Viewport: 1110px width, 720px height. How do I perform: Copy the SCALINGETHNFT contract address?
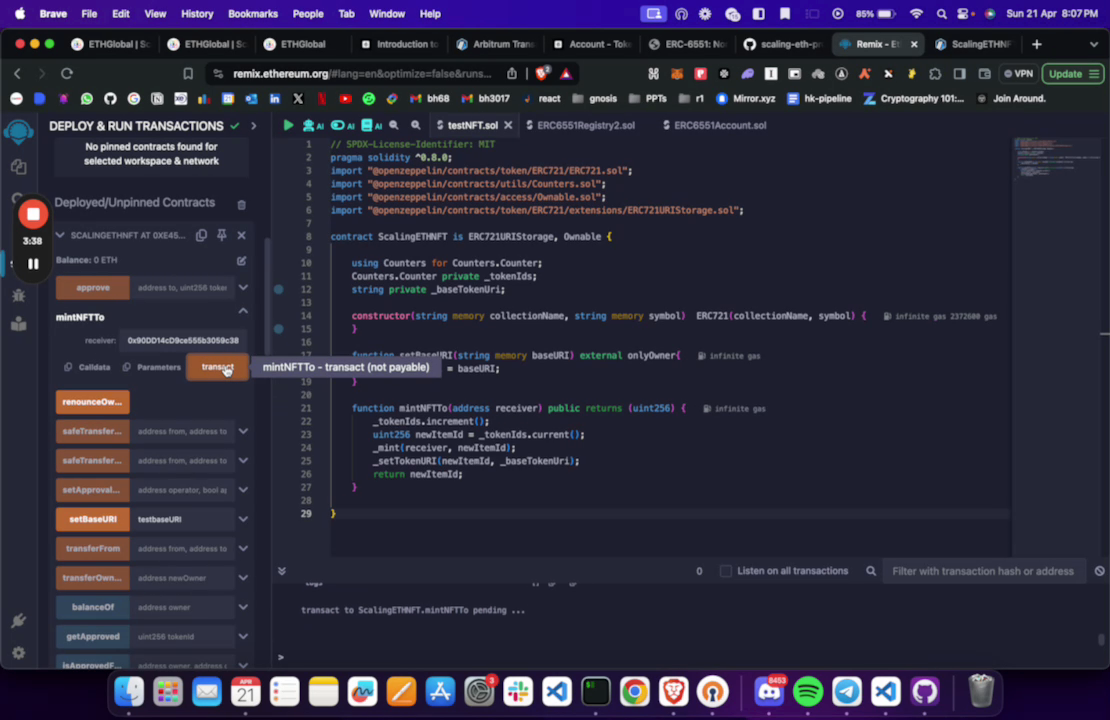pyautogui.click(x=202, y=235)
